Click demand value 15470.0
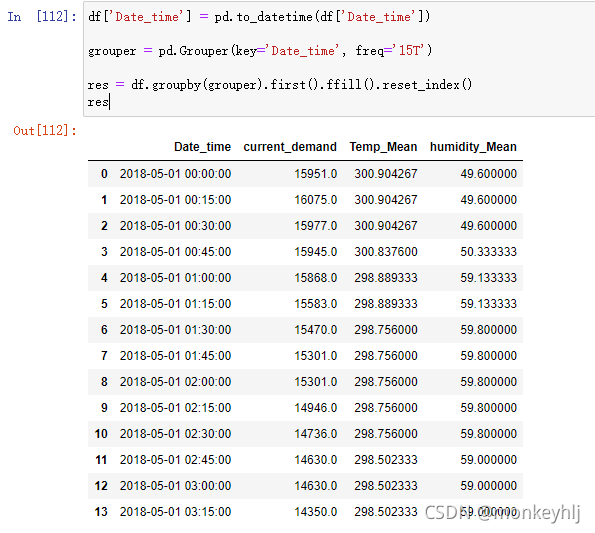Image resolution: width=595 pixels, height=533 pixels. pos(316,330)
